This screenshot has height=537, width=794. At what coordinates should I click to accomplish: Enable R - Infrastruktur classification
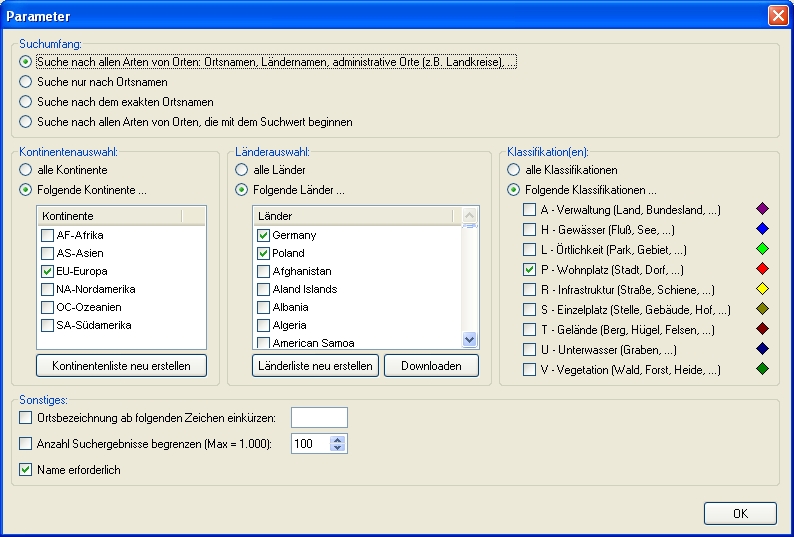pyautogui.click(x=529, y=290)
